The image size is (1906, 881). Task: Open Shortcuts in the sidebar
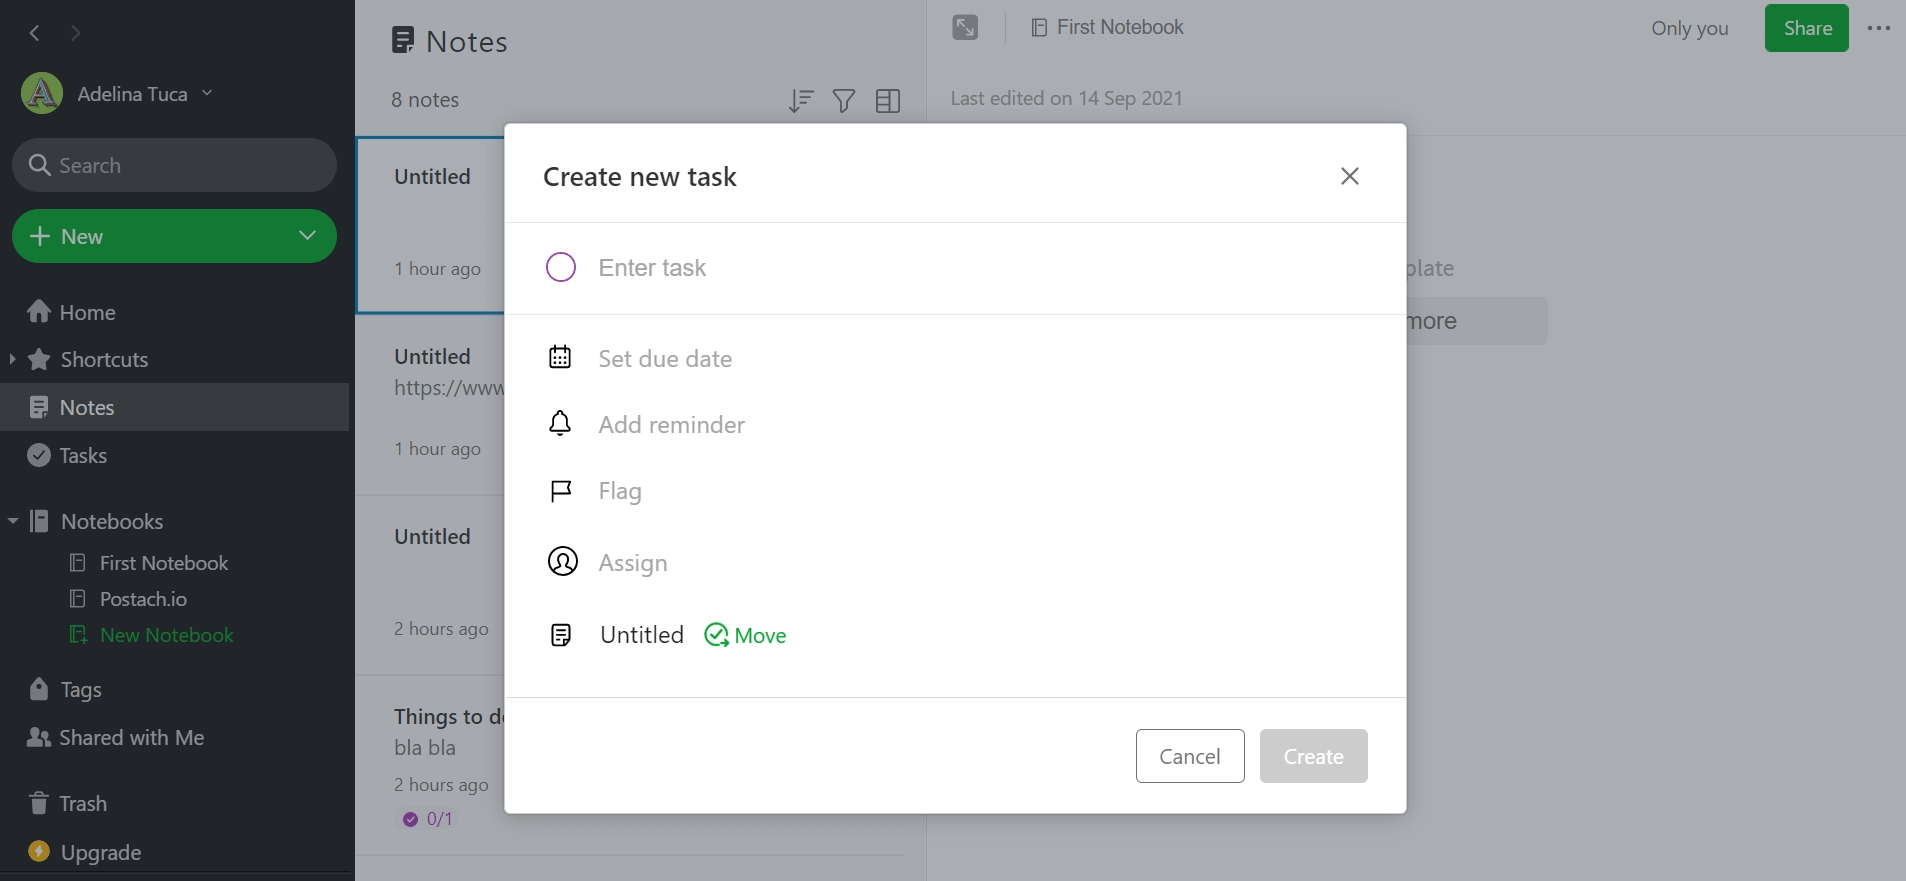coord(104,359)
